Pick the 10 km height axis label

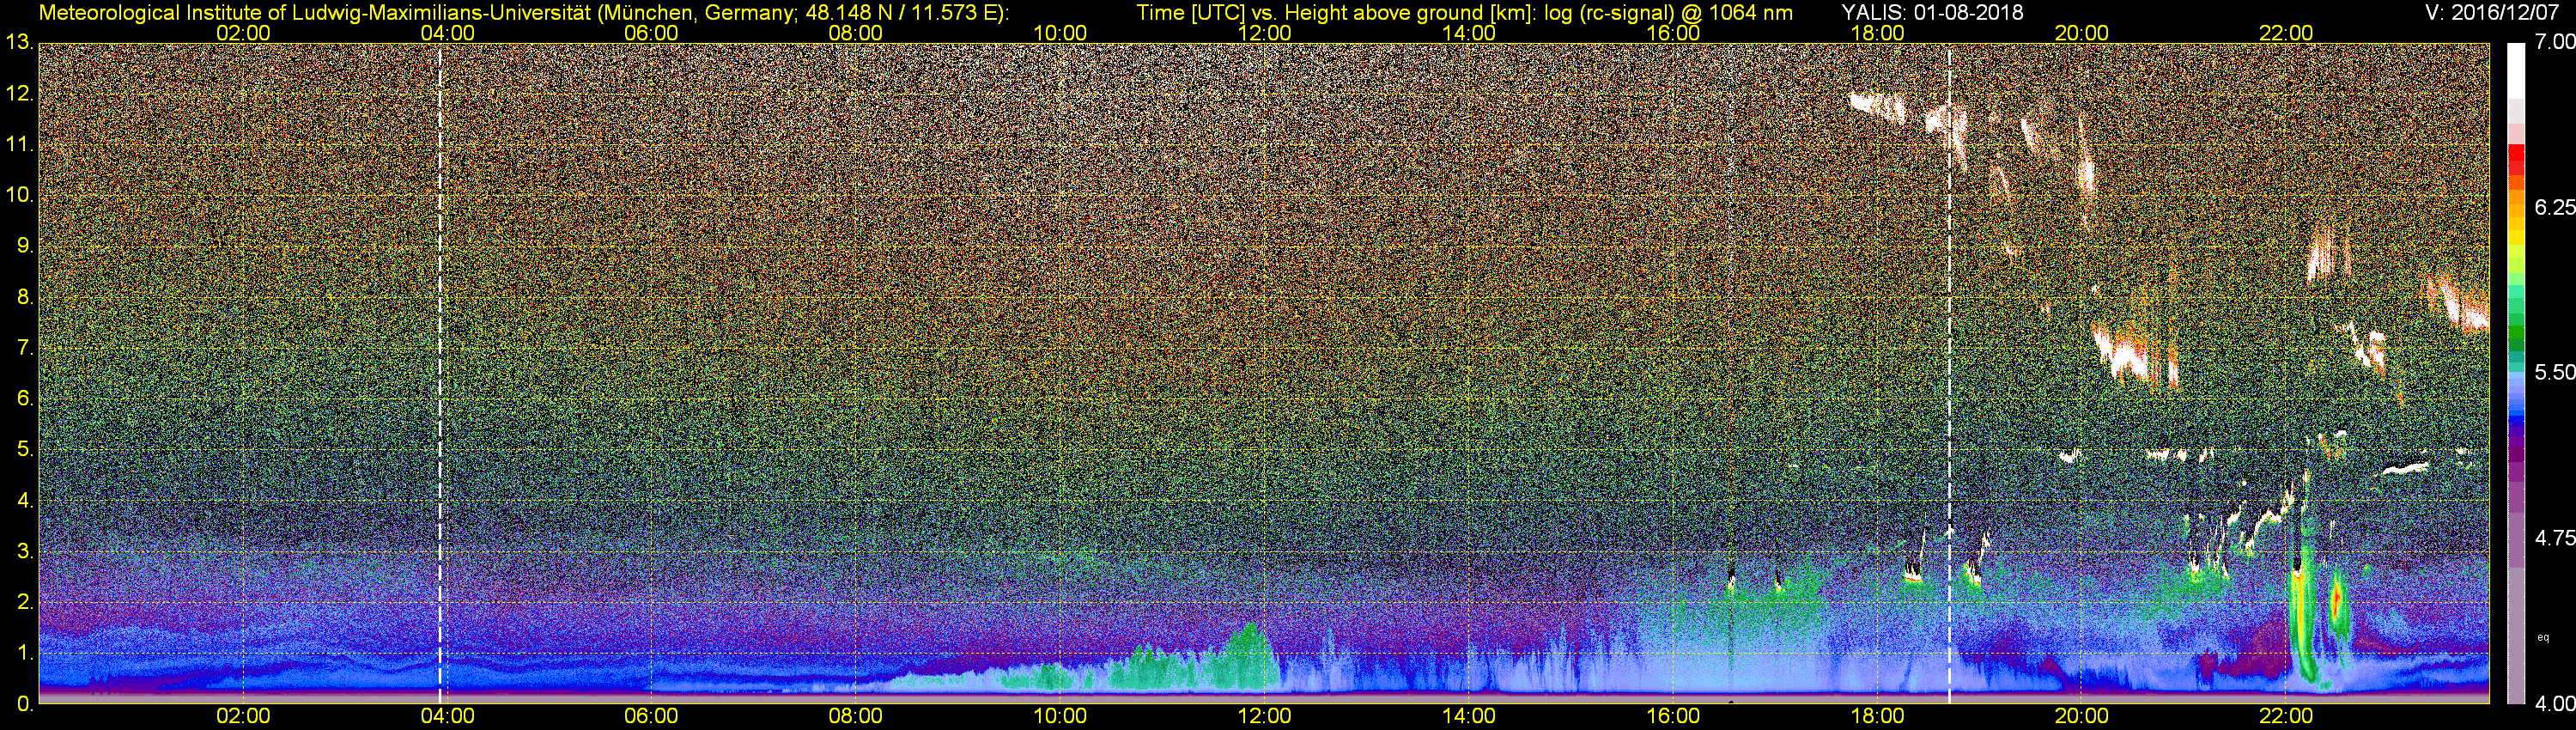[x=19, y=195]
